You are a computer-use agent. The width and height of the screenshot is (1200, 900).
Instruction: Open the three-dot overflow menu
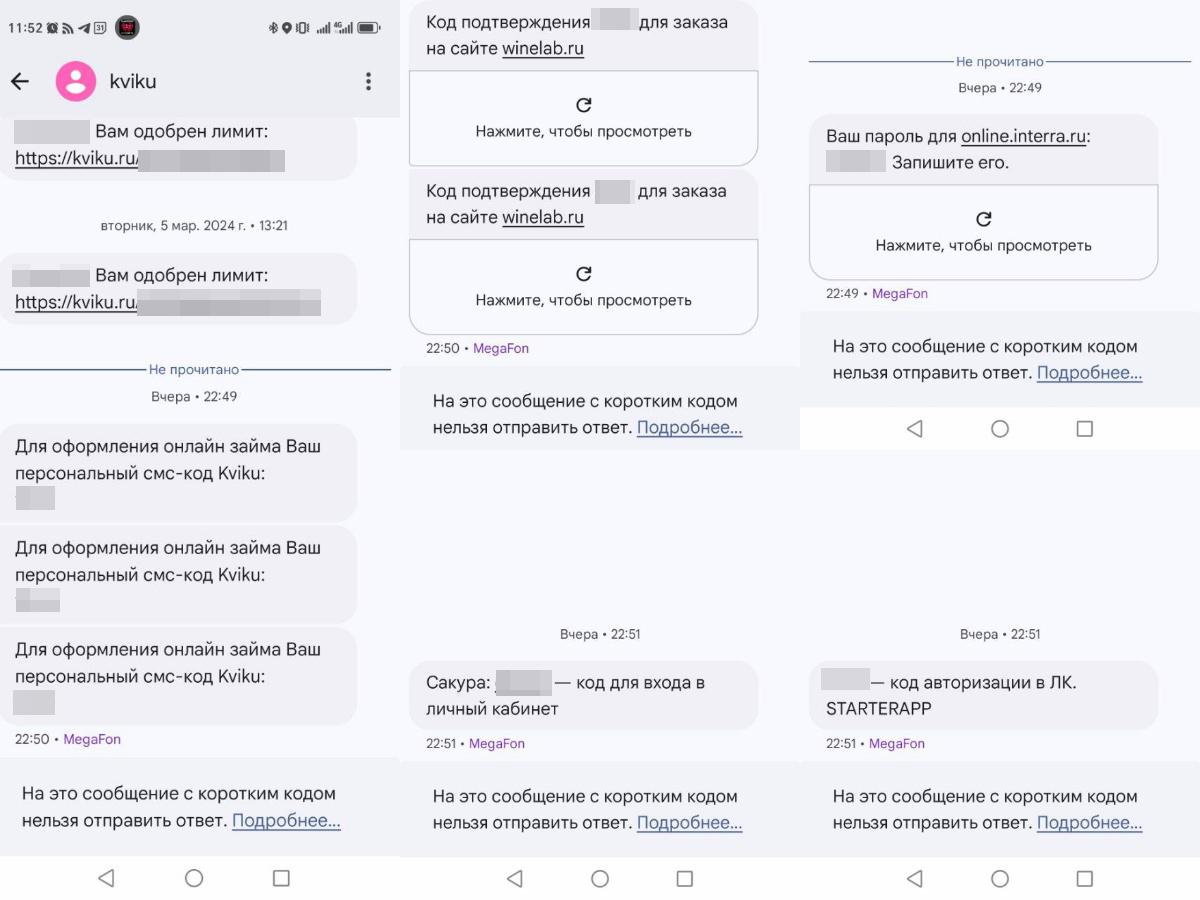click(x=368, y=82)
